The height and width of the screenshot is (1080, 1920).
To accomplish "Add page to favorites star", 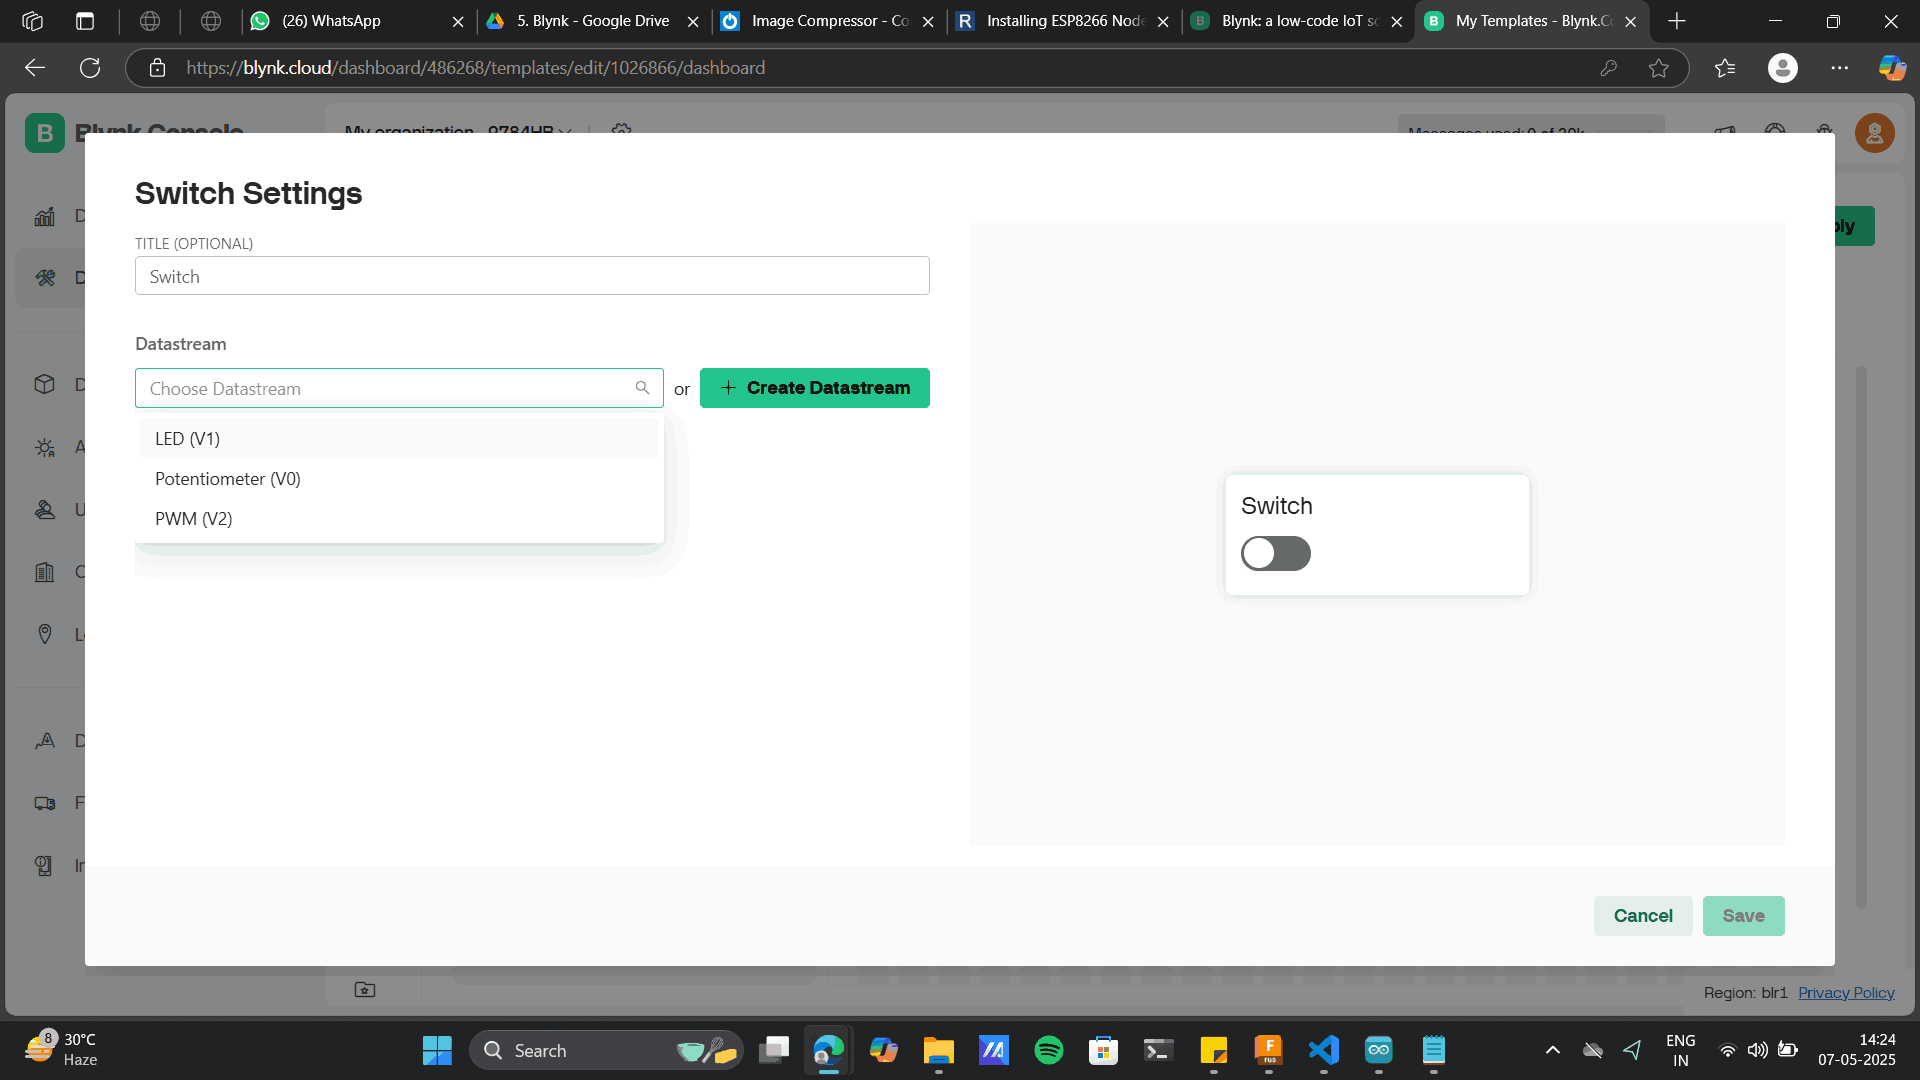I will pos(1659,68).
